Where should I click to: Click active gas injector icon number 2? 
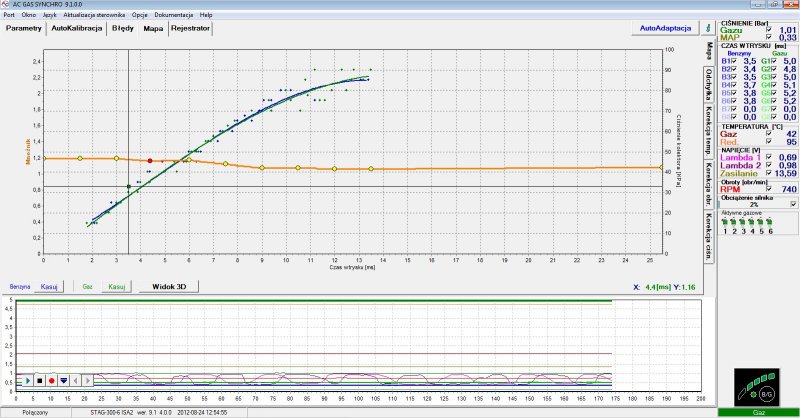[x=734, y=222]
